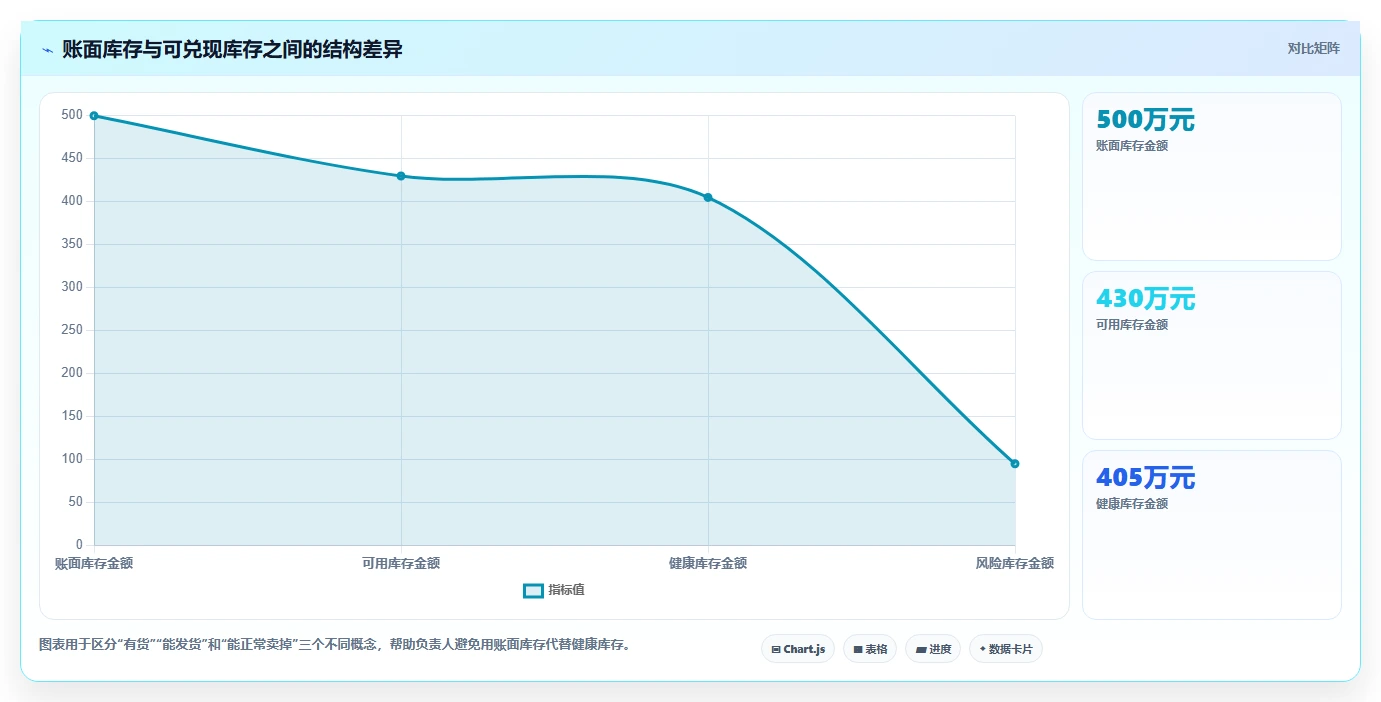The height and width of the screenshot is (702, 1381).
Task: Click the 405万元 card value
Action: tap(1145, 478)
